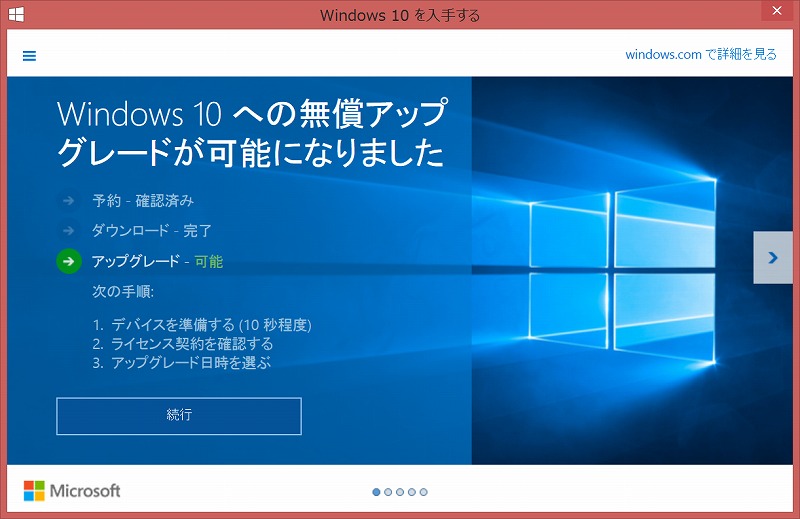Click the 予約 - 確認済み status text
Image resolution: width=800 pixels, height=519 pixels.
coord(143,201)
